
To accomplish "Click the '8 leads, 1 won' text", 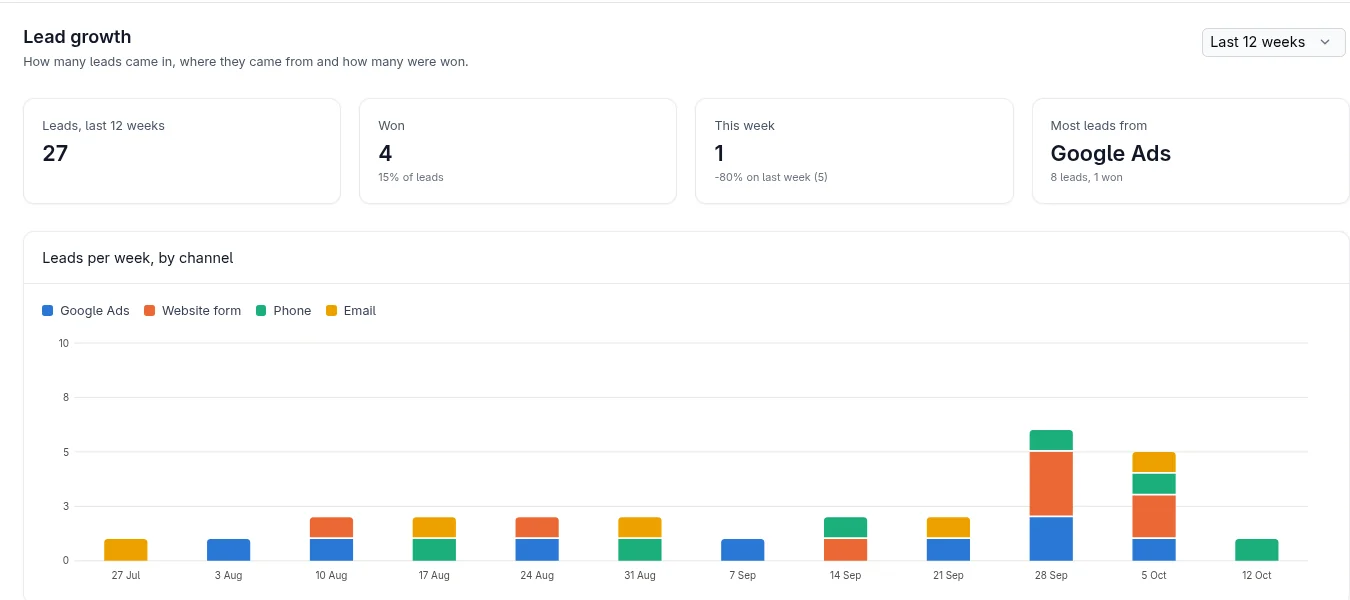I will [x=1087, y=177].
